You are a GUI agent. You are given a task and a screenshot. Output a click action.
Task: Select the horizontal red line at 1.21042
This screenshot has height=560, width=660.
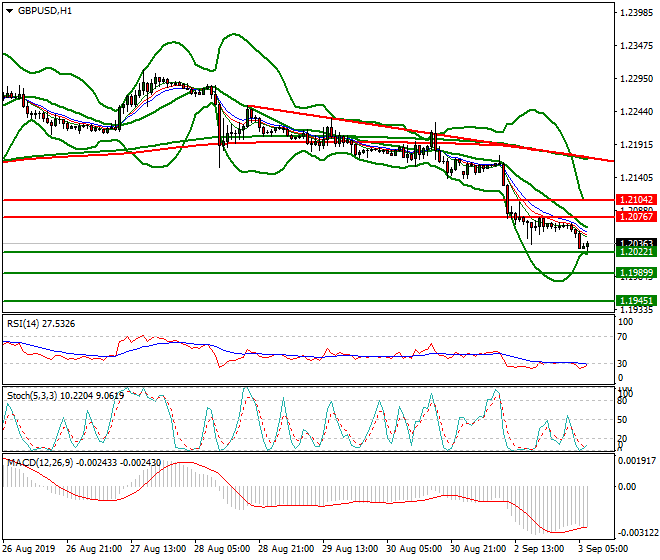(309, 200)
